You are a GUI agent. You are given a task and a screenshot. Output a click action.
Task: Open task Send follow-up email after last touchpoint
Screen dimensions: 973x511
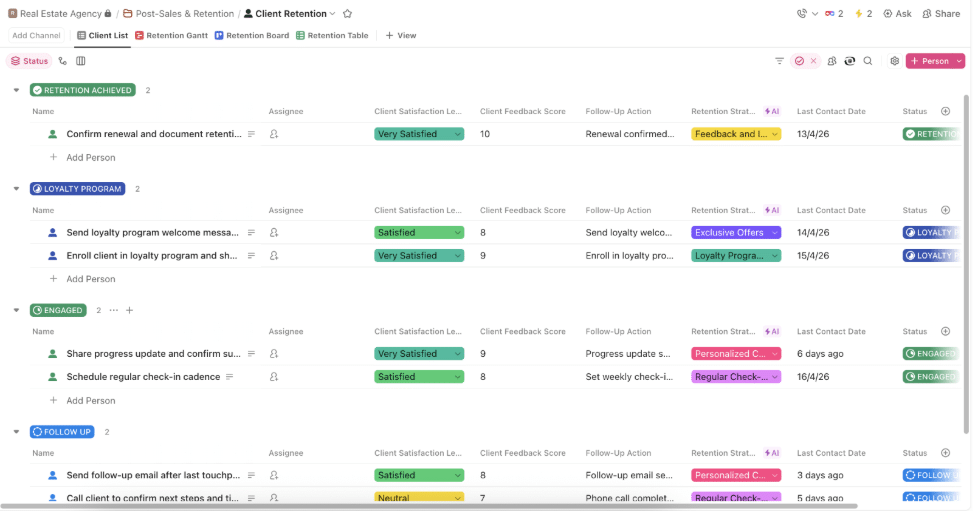pyautogui.click(x=153, y=476)
